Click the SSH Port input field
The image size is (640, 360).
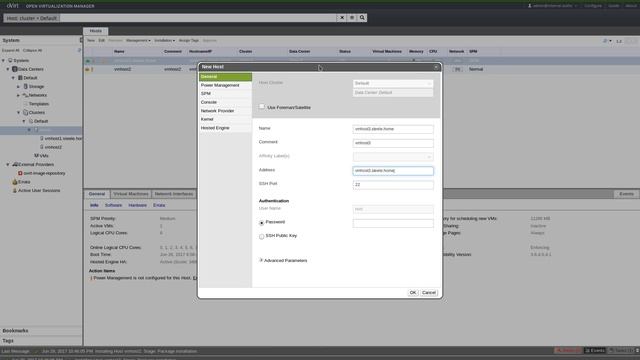click(x=393, y=185)
